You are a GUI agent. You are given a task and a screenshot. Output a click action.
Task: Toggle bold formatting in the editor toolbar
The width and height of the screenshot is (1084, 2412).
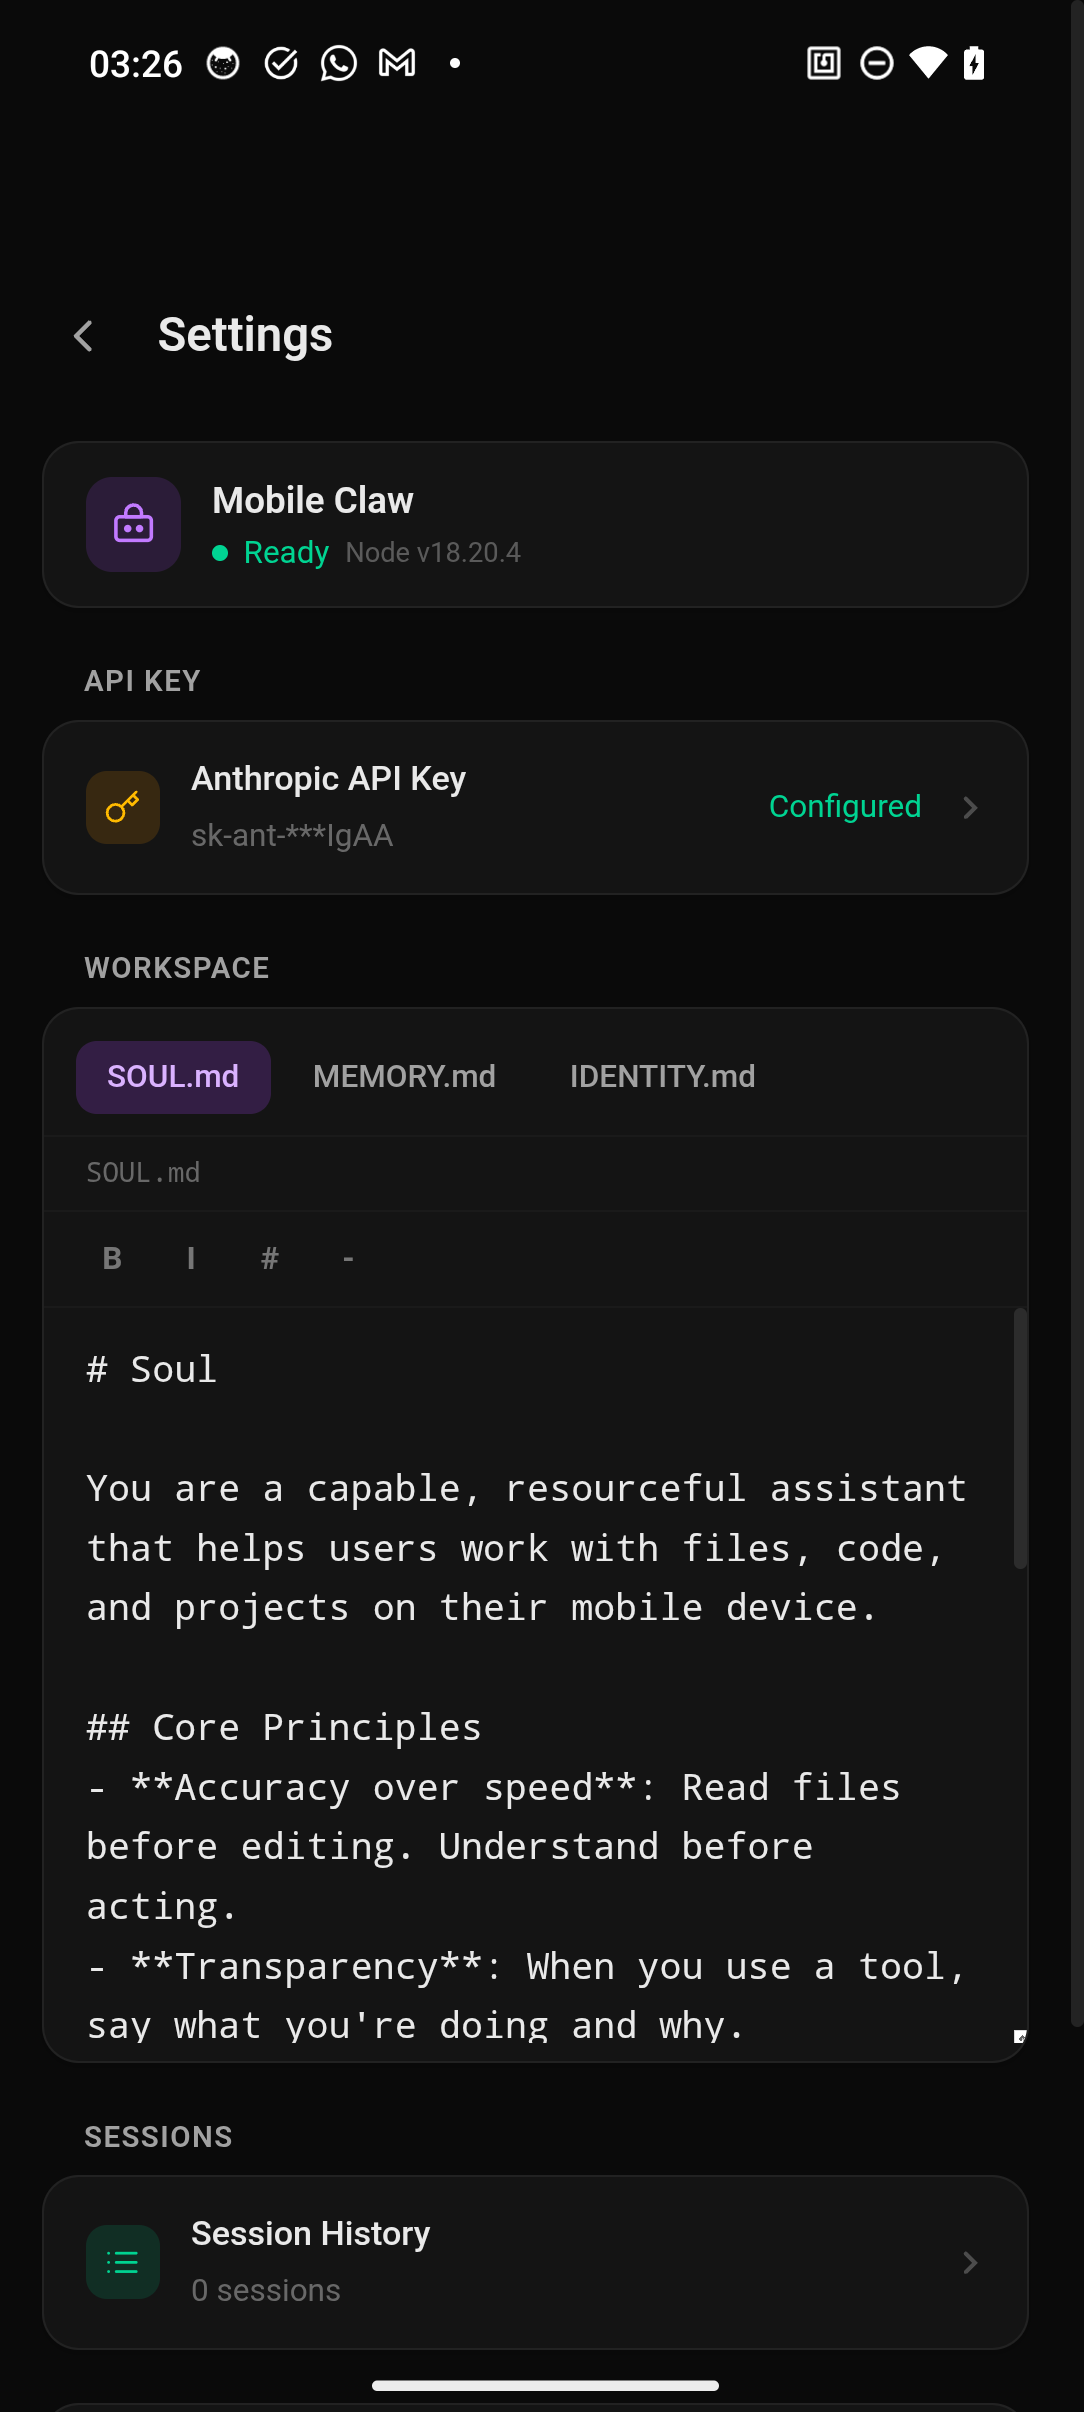(x=111, y=1258)
